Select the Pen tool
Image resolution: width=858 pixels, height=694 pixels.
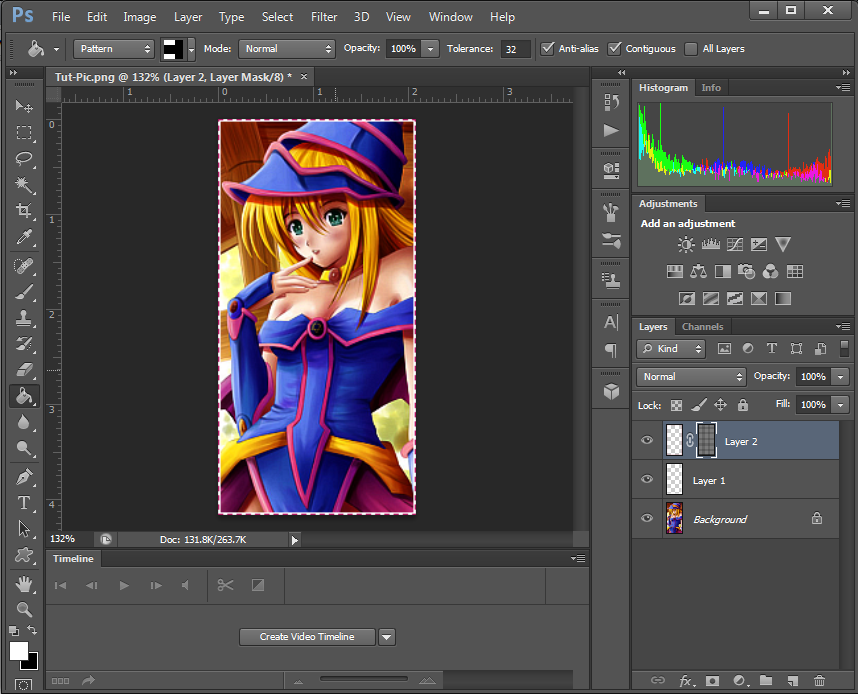(24, 477)
